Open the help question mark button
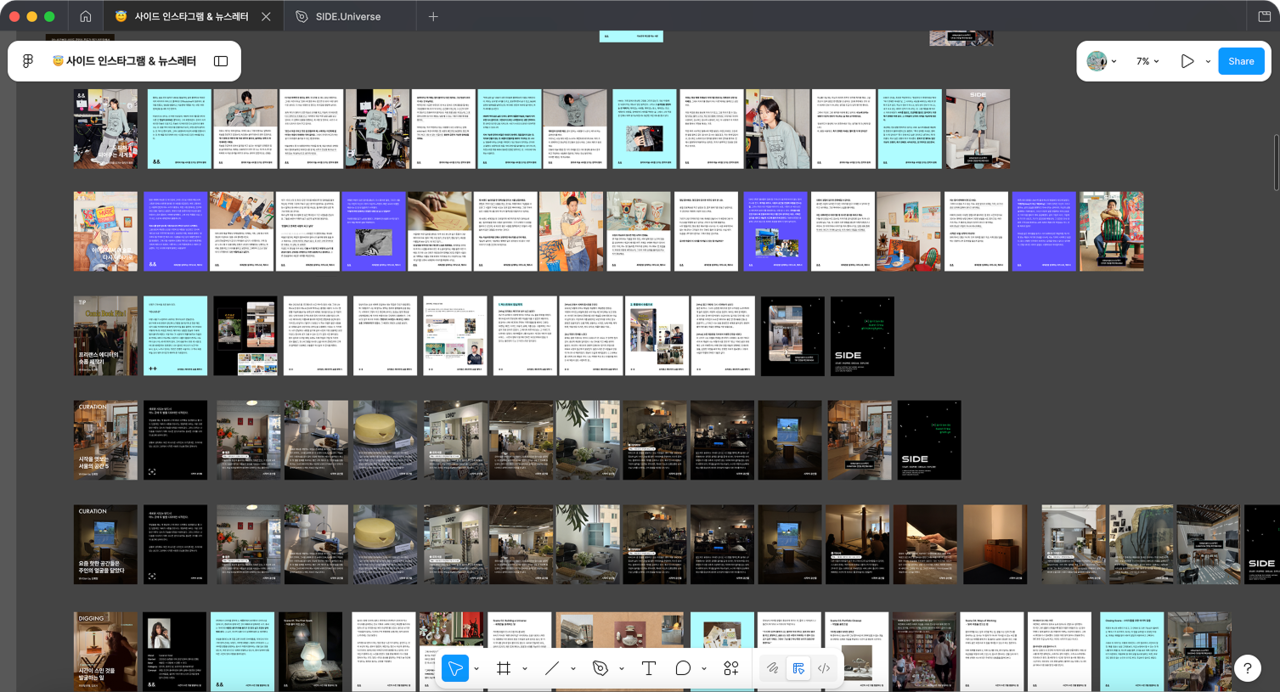1280x692 pixels. click(1247, 668)
